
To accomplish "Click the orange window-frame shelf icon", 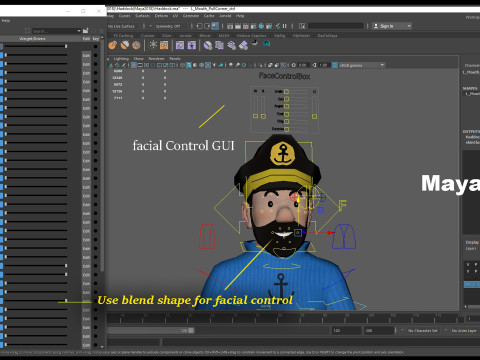I will (x=164, y=45).
